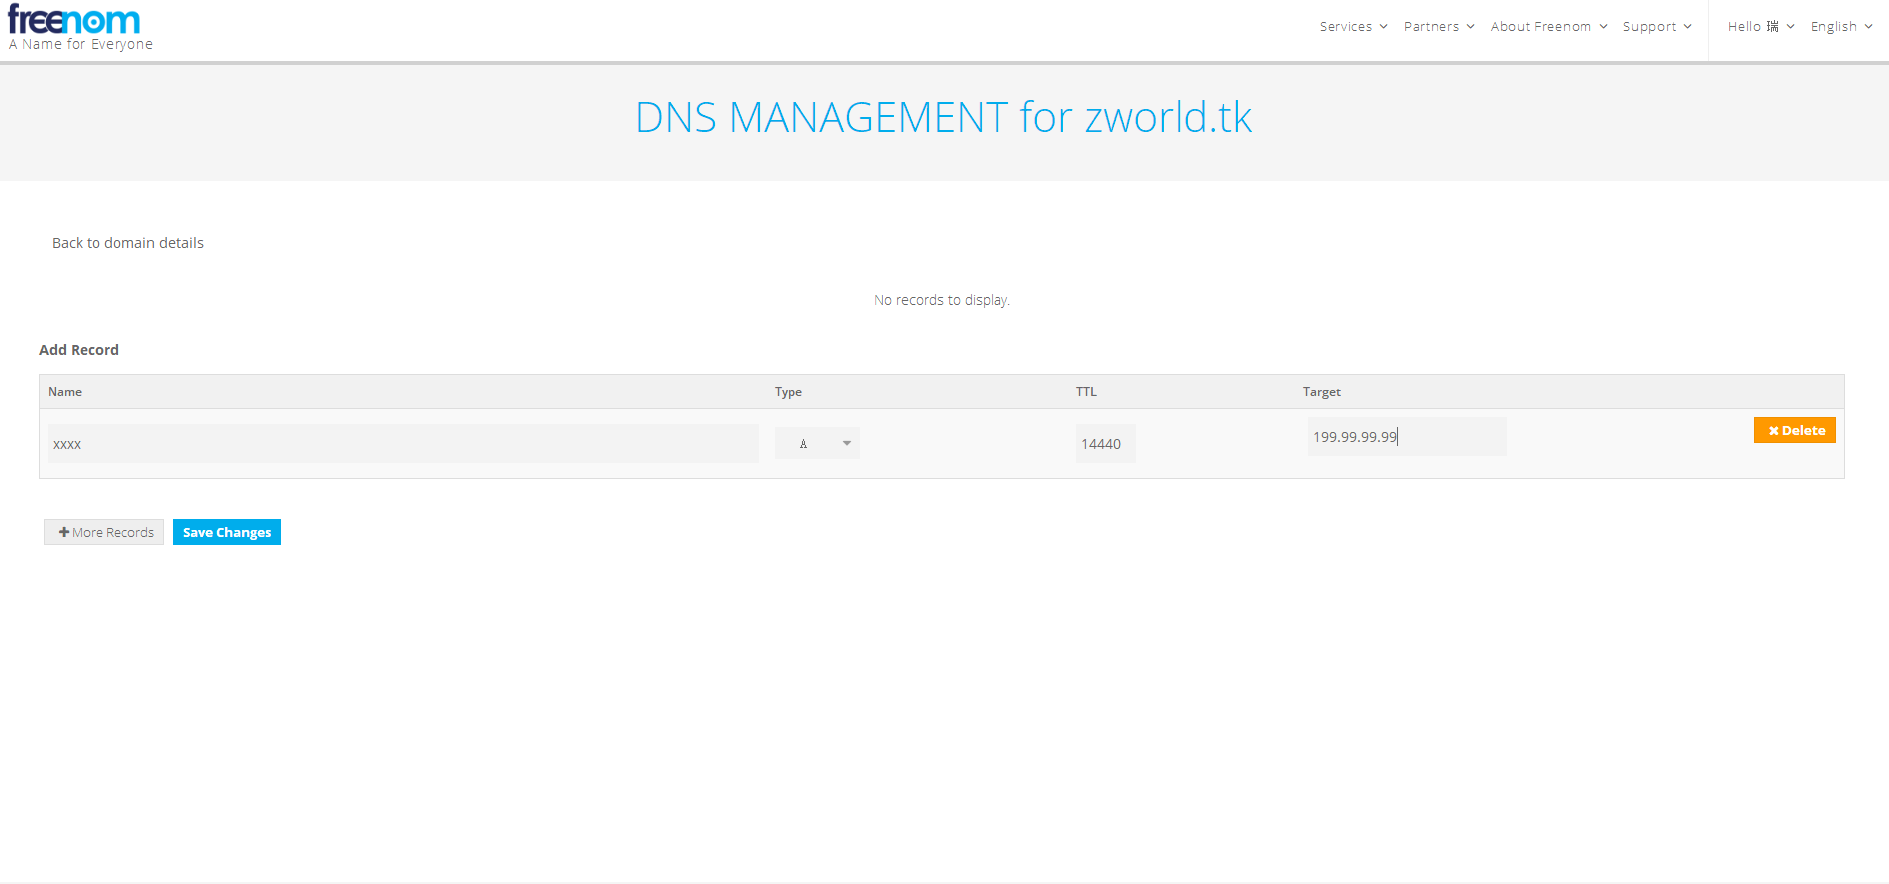Open the record Type dropdown
The height and width of the screenshot is (884, 1889).
pyautogui.click(x=817, y=443)
